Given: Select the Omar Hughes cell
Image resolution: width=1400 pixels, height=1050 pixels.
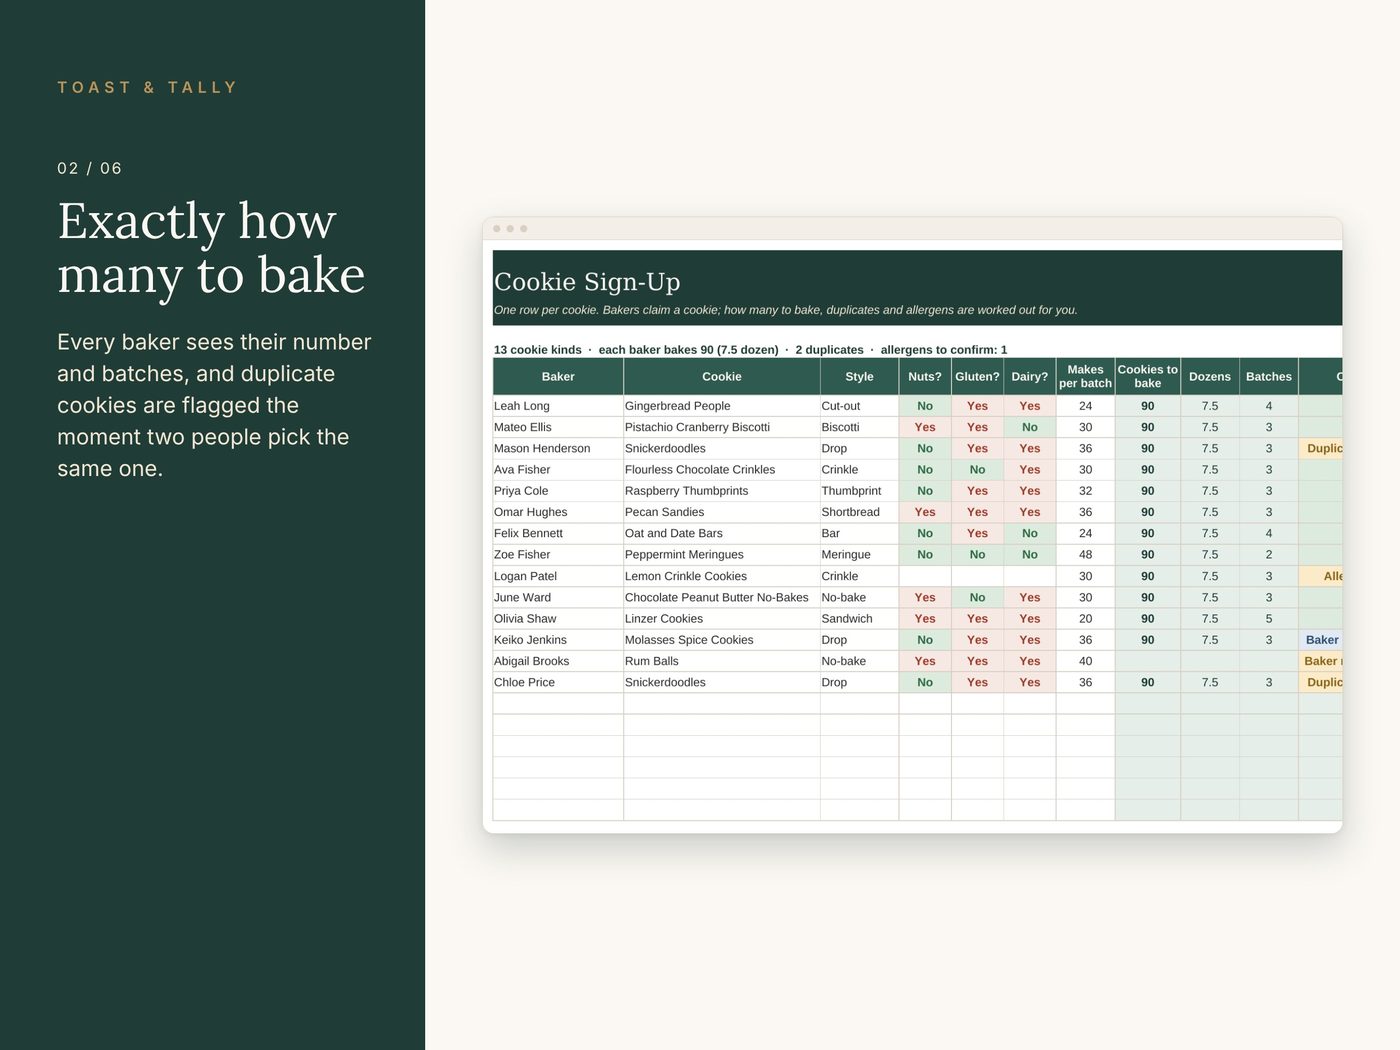Looking at the screenshot, I should pyautogui.click(x=558, y=512).
